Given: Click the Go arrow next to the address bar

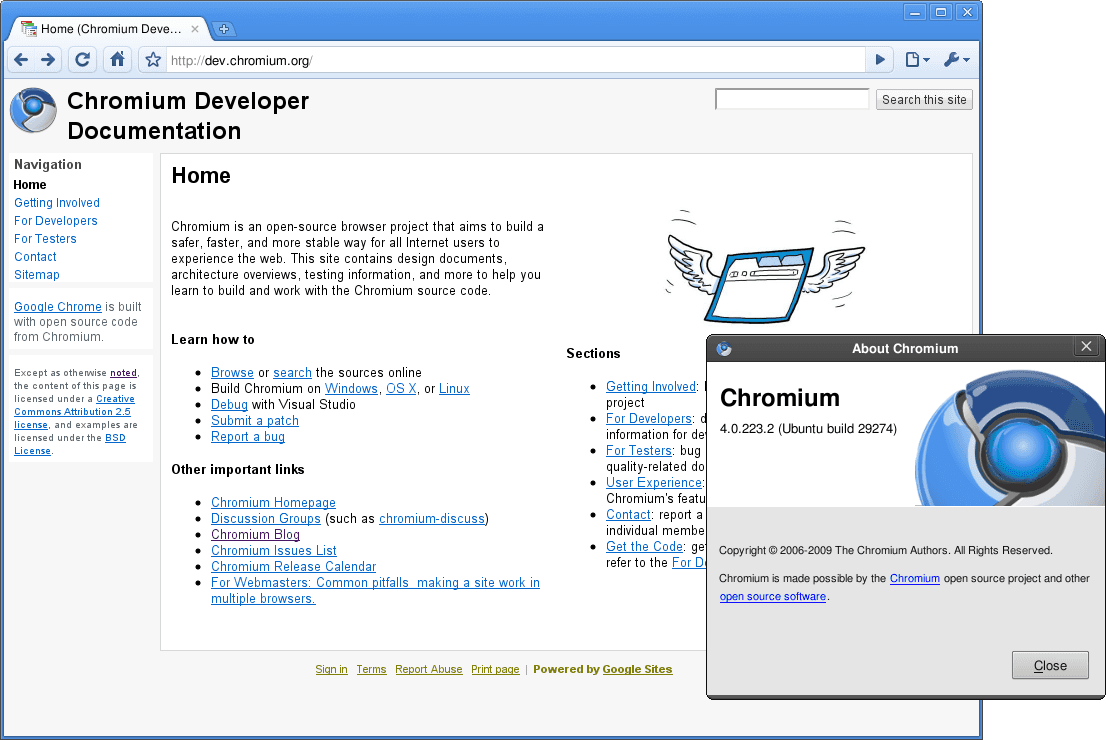Looking at the screenshot, I should click(879, 59).
